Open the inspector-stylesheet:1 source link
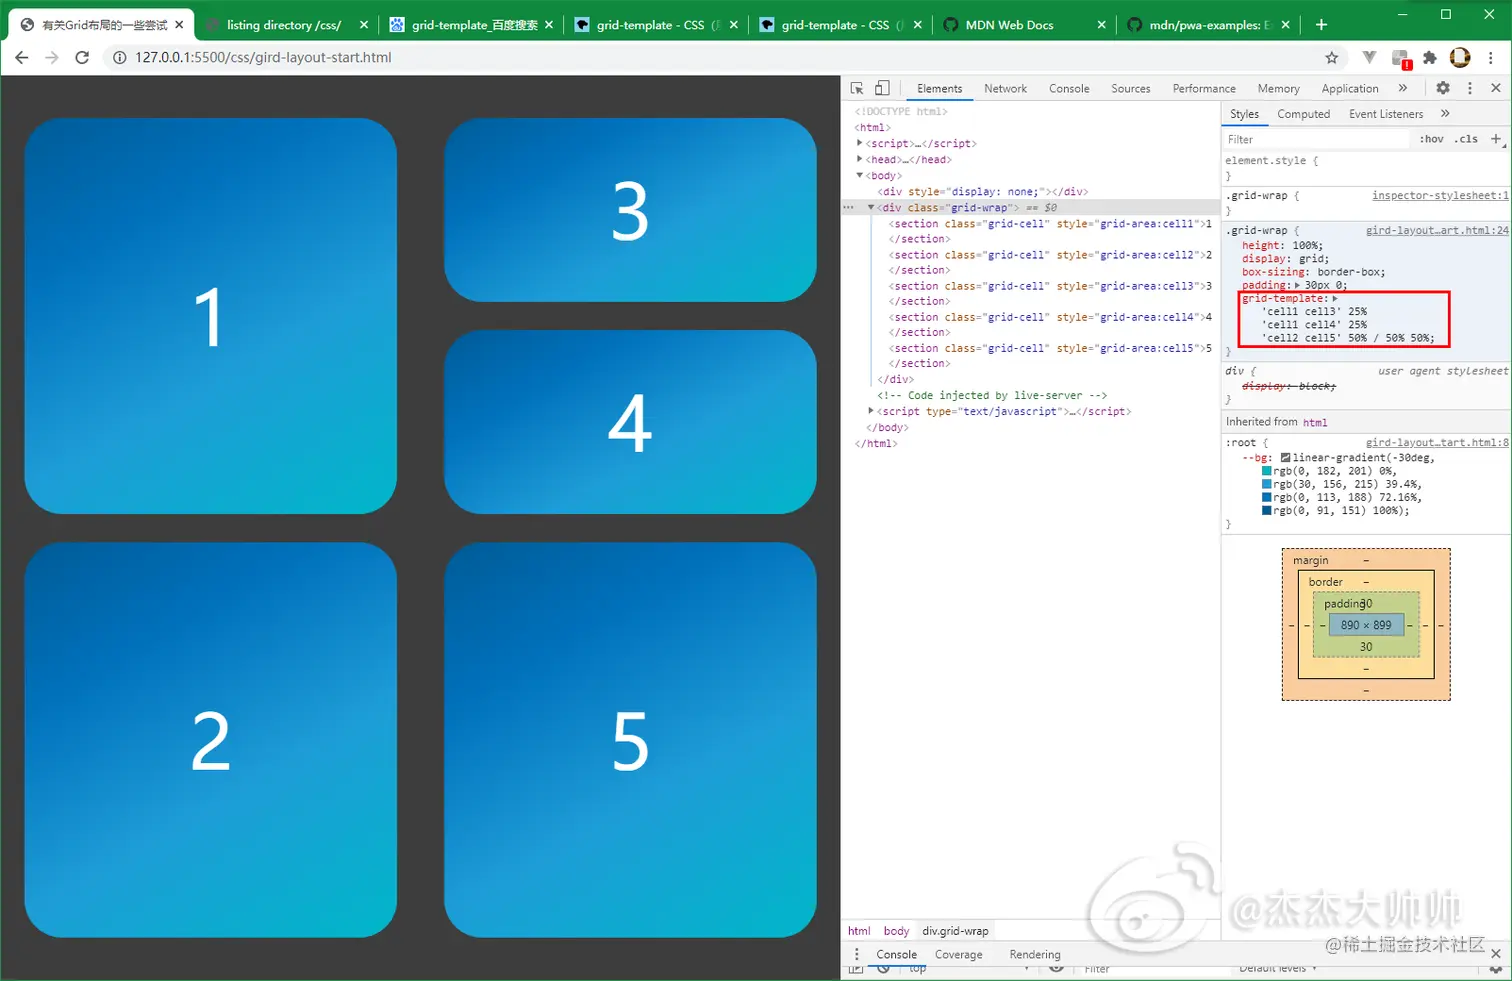 click(x=1439, y=195)
